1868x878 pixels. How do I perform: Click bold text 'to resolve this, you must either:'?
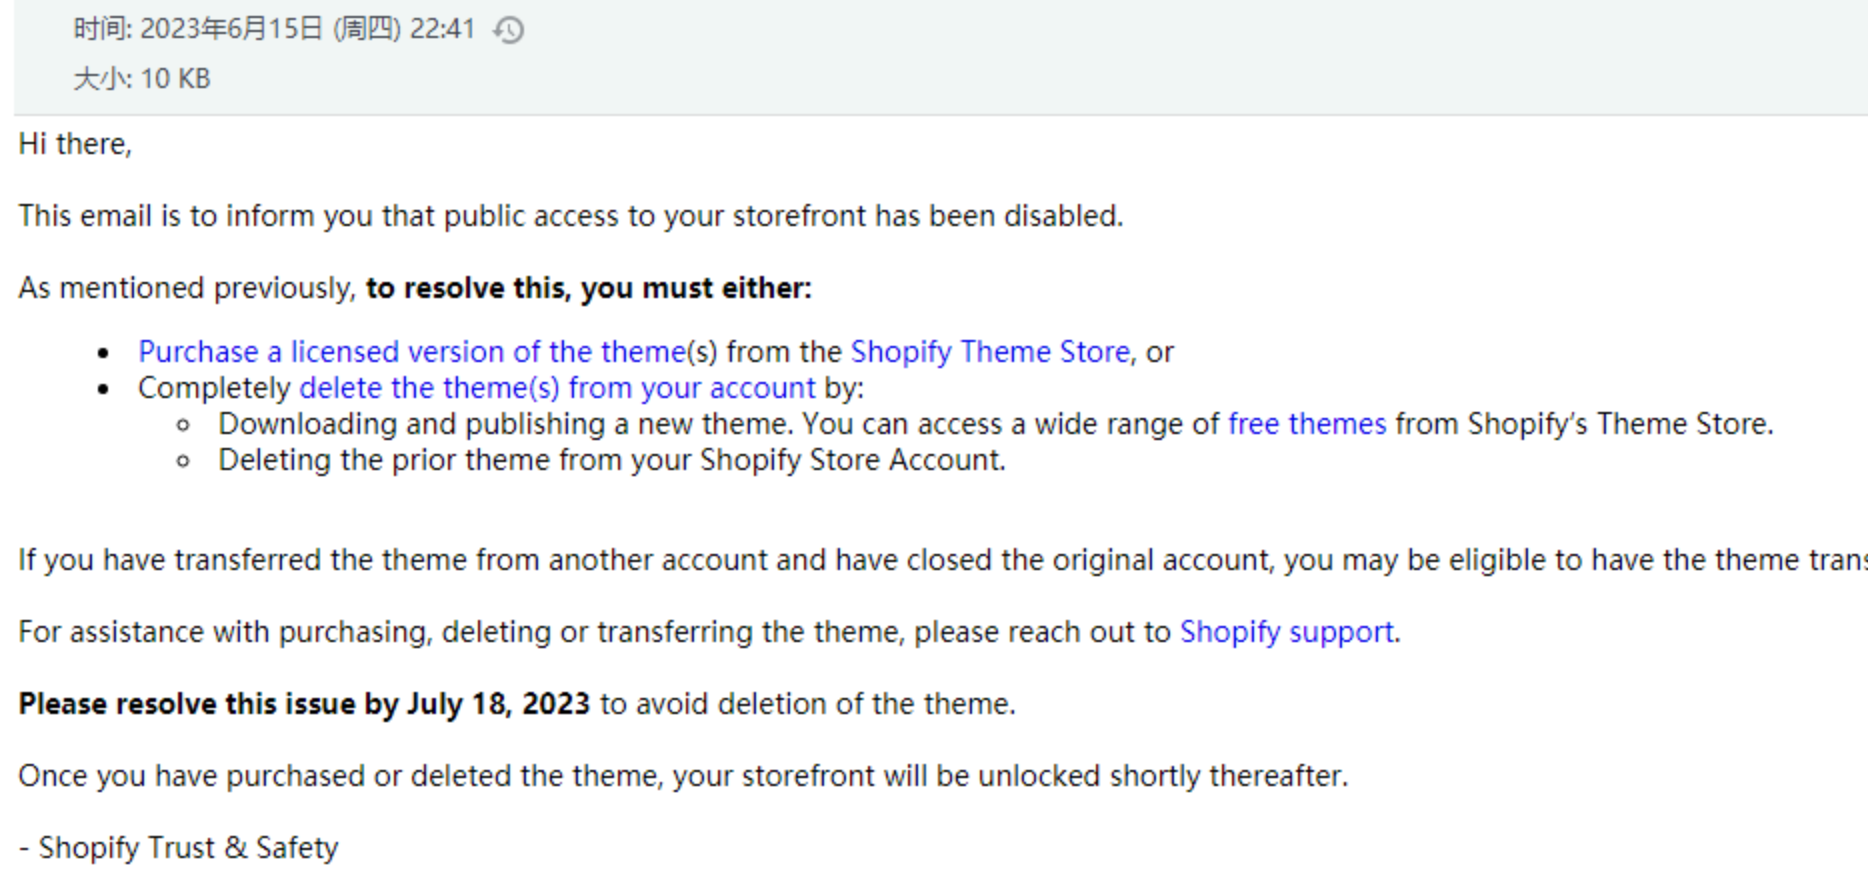[589, 288]
